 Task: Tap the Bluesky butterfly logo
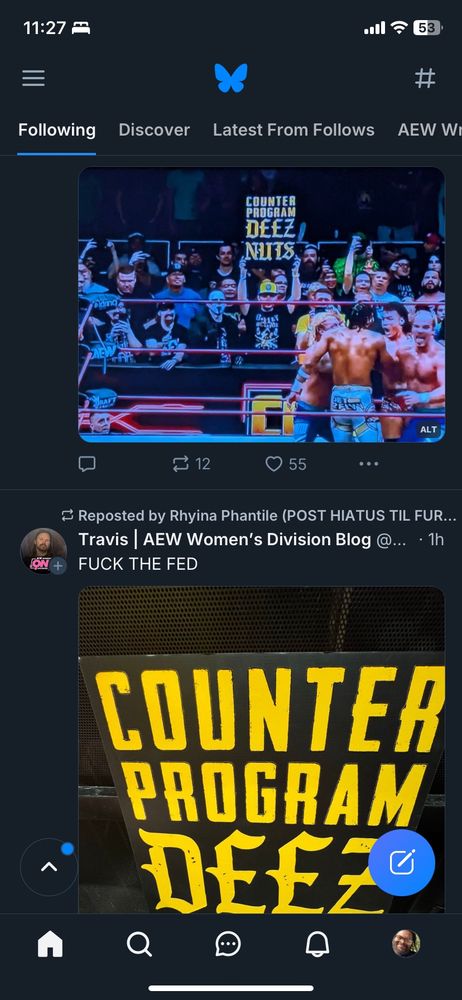tap(230, 78)
